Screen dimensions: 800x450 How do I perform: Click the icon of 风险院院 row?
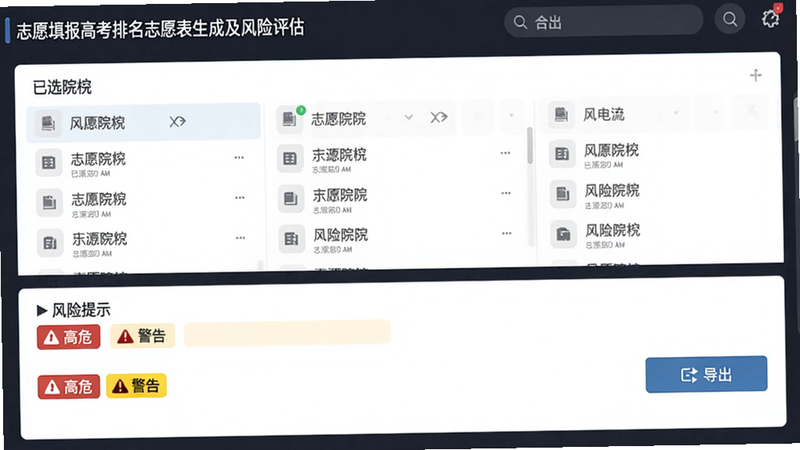point(291,238)
